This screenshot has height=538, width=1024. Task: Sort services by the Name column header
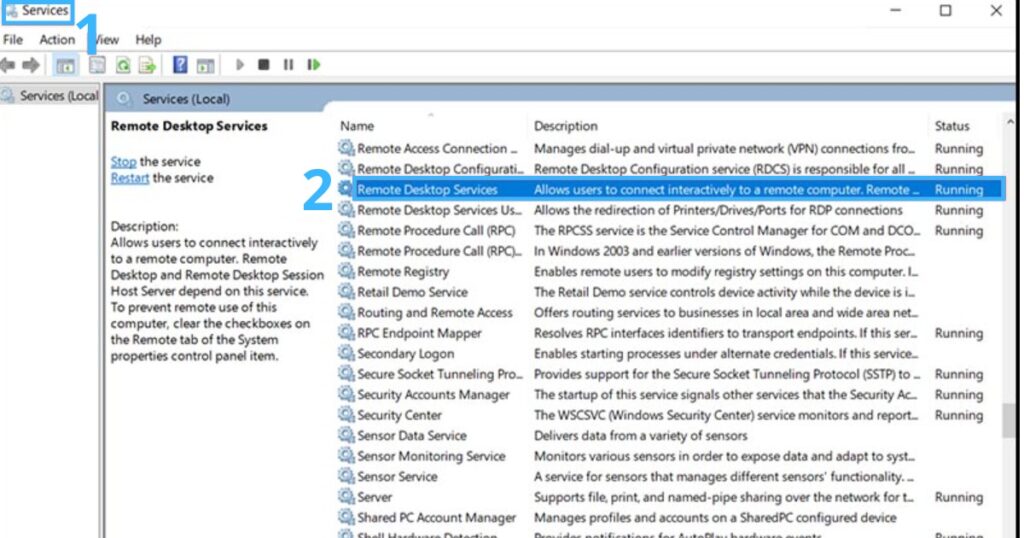357,126
